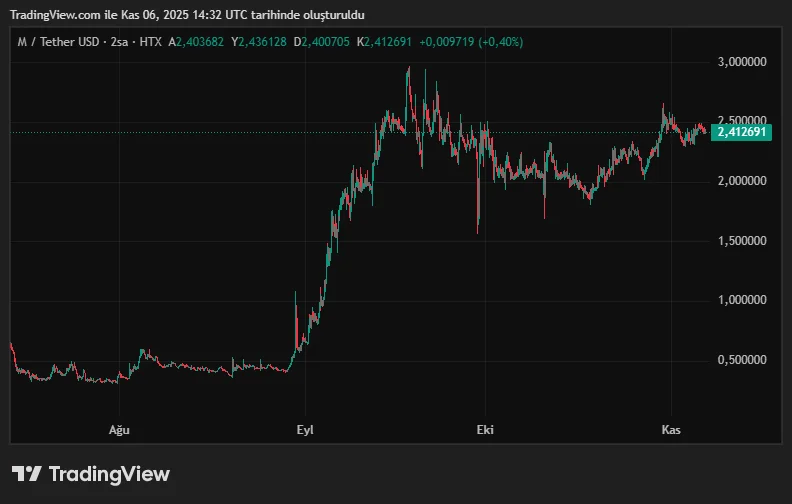Click the Kas month marker on time axis

671,430
